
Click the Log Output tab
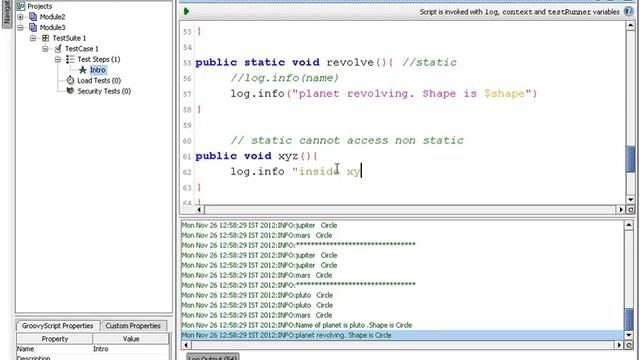(213, 357)
